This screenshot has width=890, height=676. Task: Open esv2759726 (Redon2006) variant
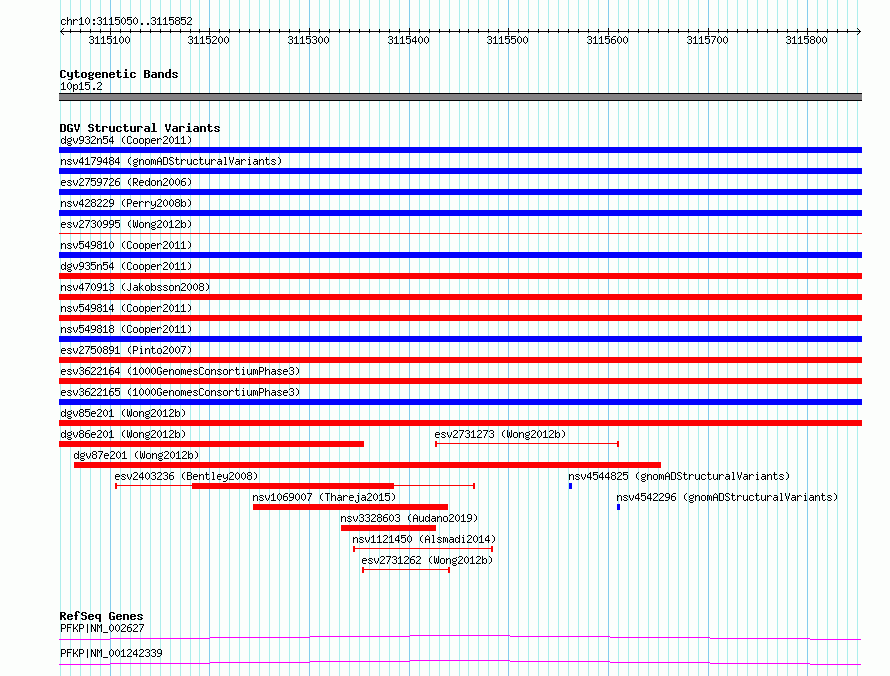pos(126,182)
